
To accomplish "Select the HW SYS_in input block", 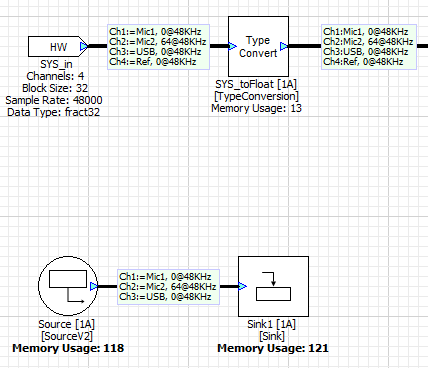I will (x=57, y=46).
